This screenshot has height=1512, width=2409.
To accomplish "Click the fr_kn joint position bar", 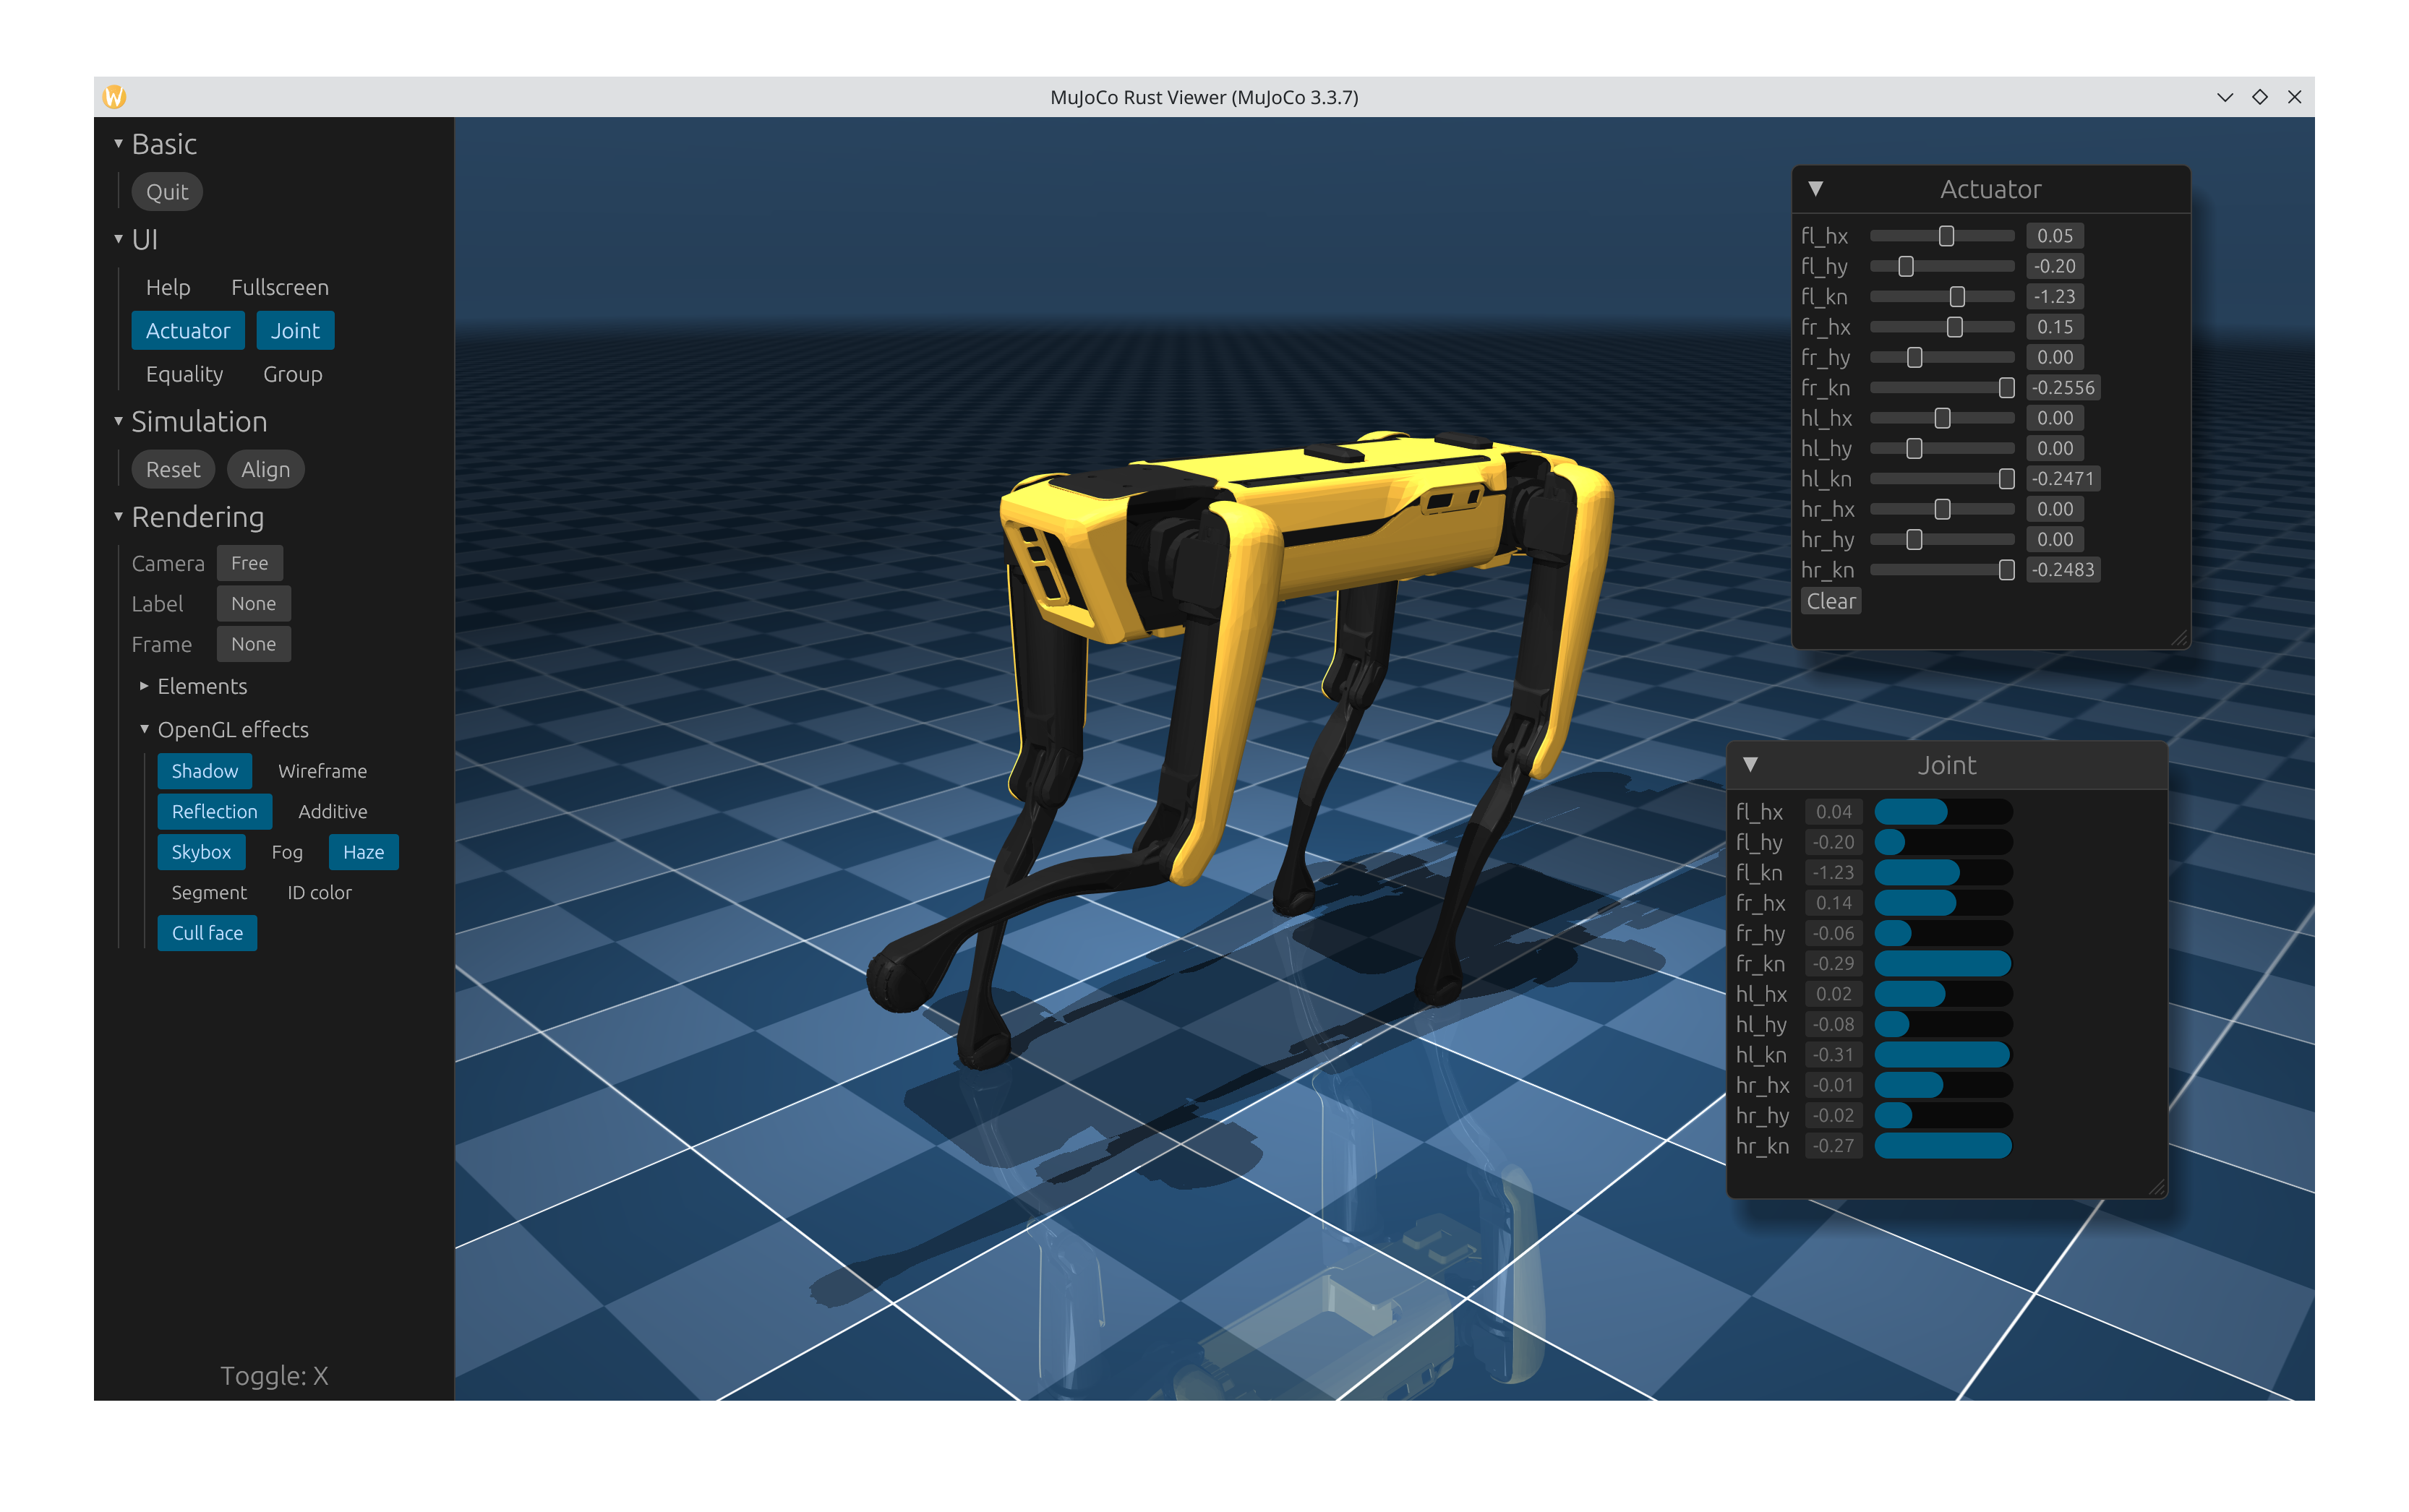I will coord(1943,964).
